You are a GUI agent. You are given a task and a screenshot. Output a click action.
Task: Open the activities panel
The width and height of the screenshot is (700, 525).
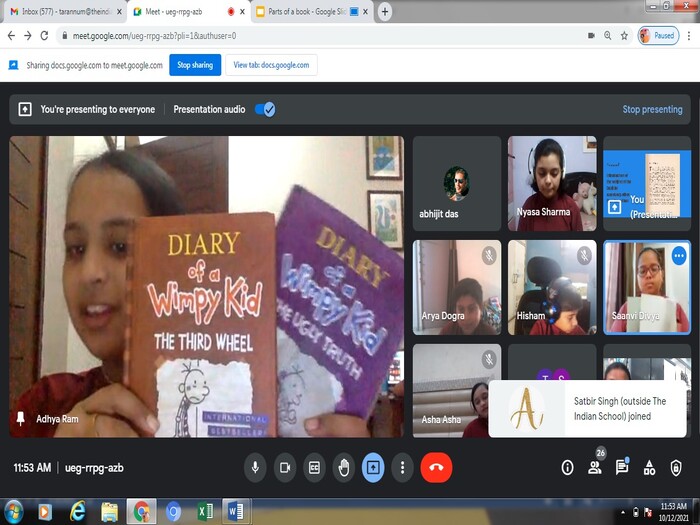649,467
